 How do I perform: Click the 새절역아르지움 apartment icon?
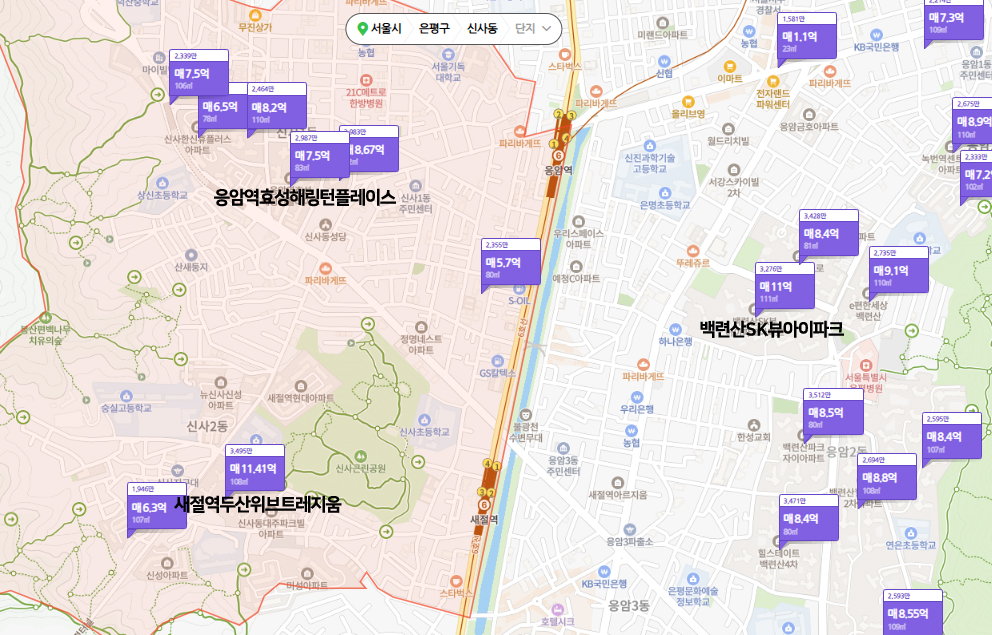618,483
